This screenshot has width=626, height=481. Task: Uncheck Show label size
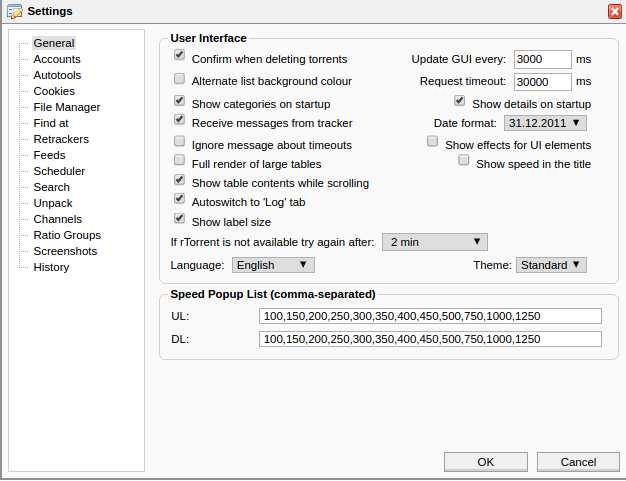[179, 218]
